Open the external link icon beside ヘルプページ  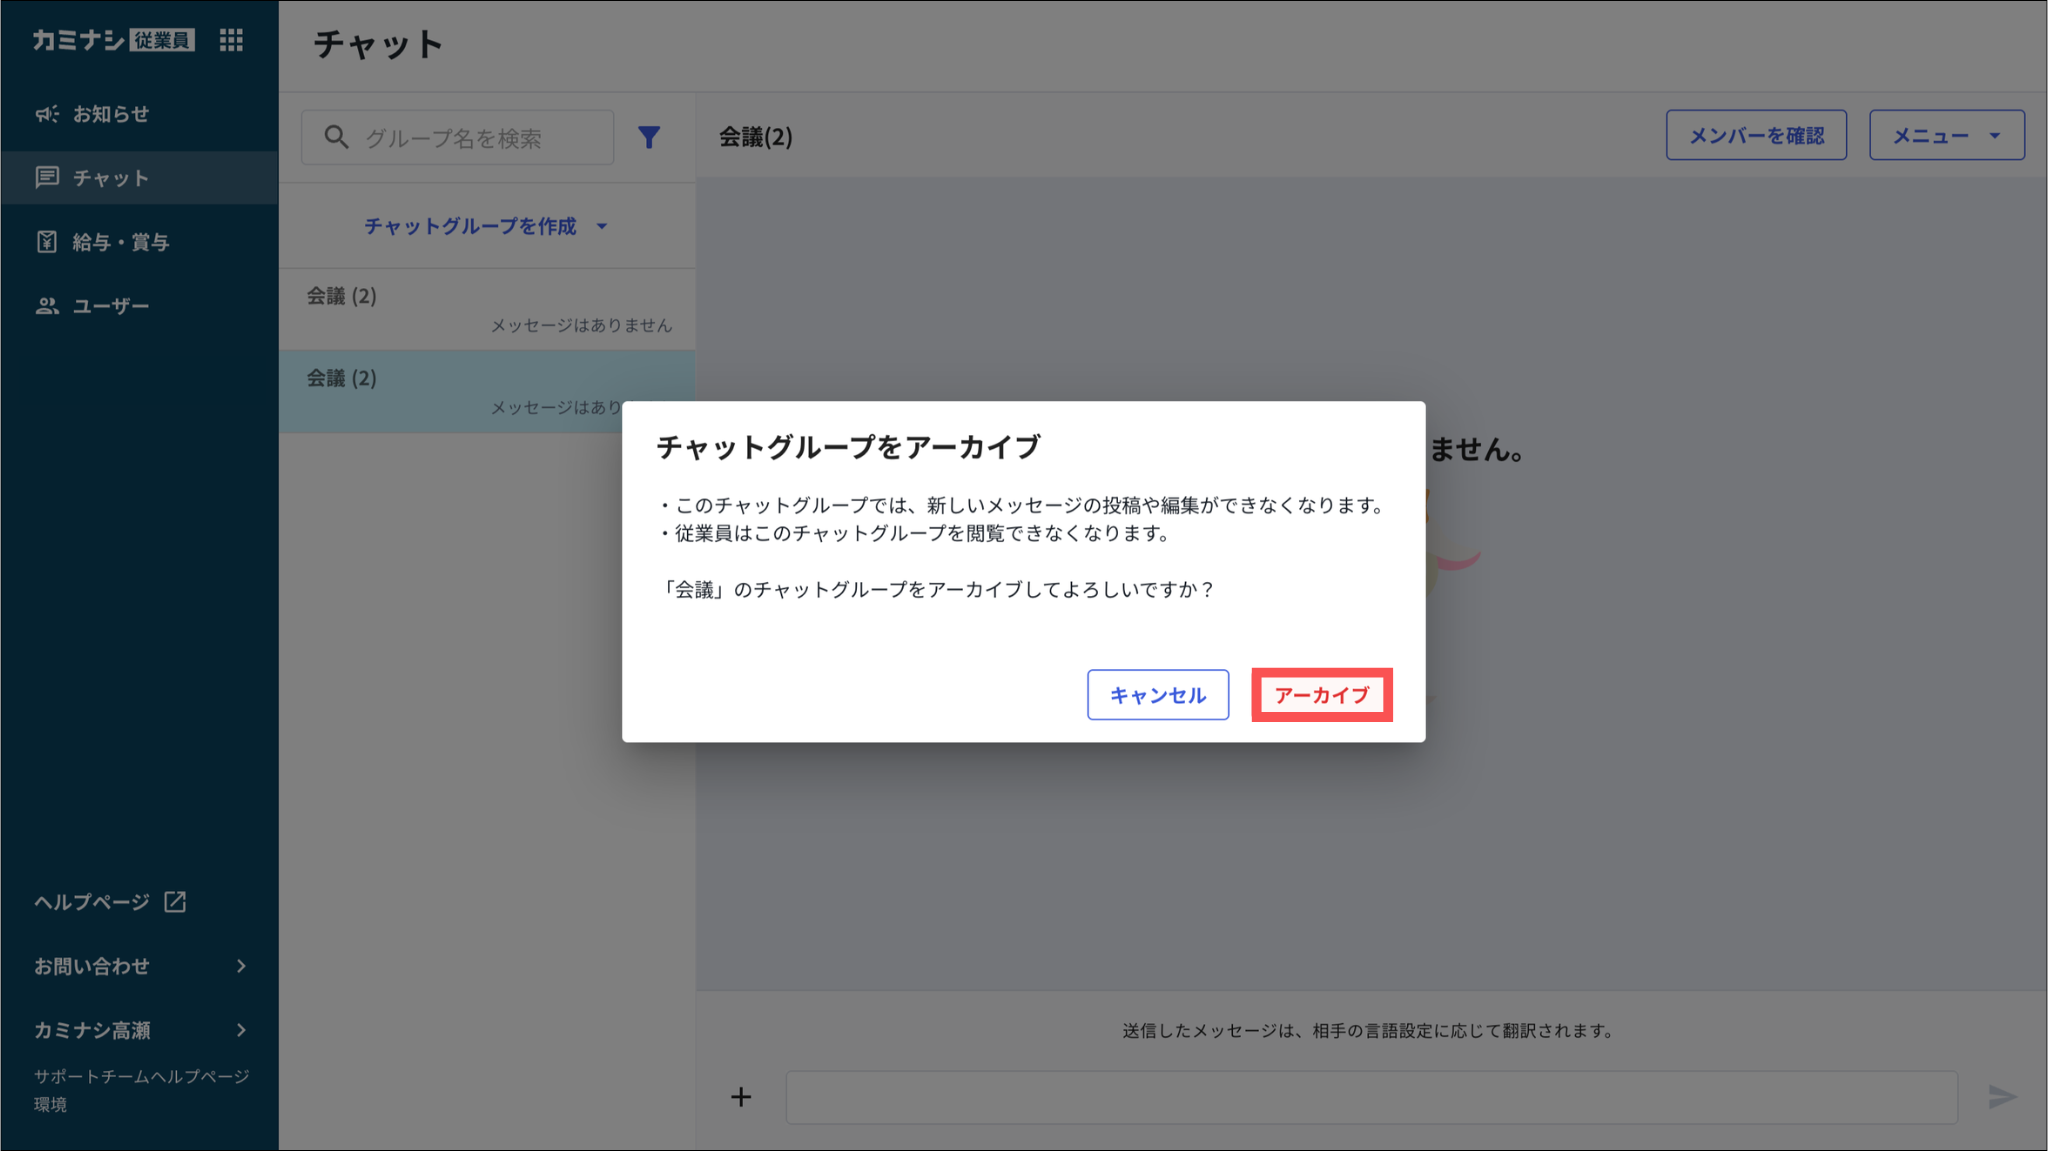tap(175, 902)
